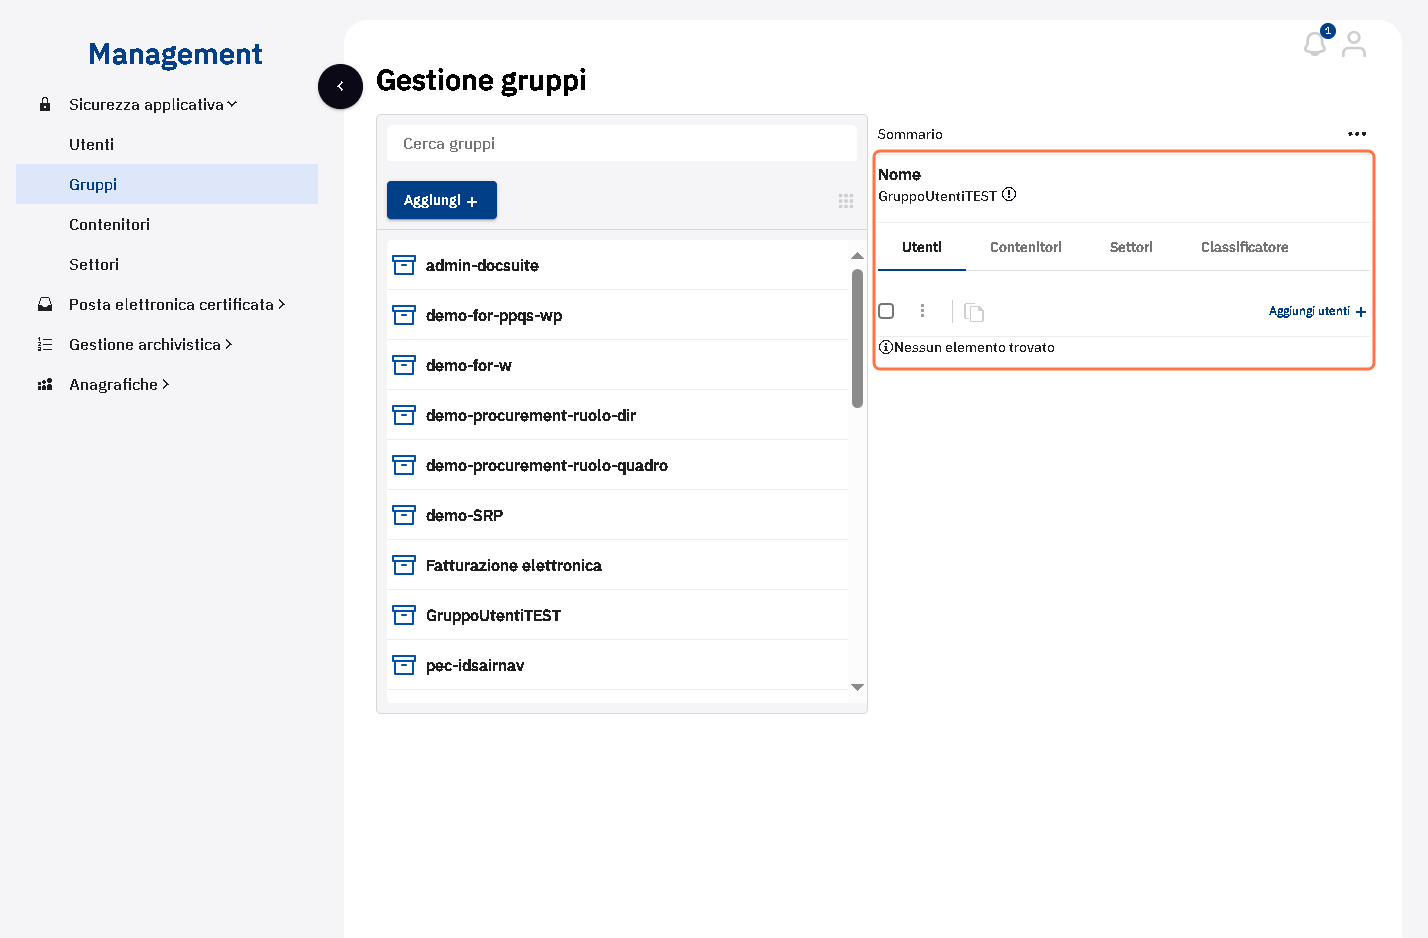Click the scroll down arrow of group list
This screenshot has height=938, width=1428.
(857, 687)
